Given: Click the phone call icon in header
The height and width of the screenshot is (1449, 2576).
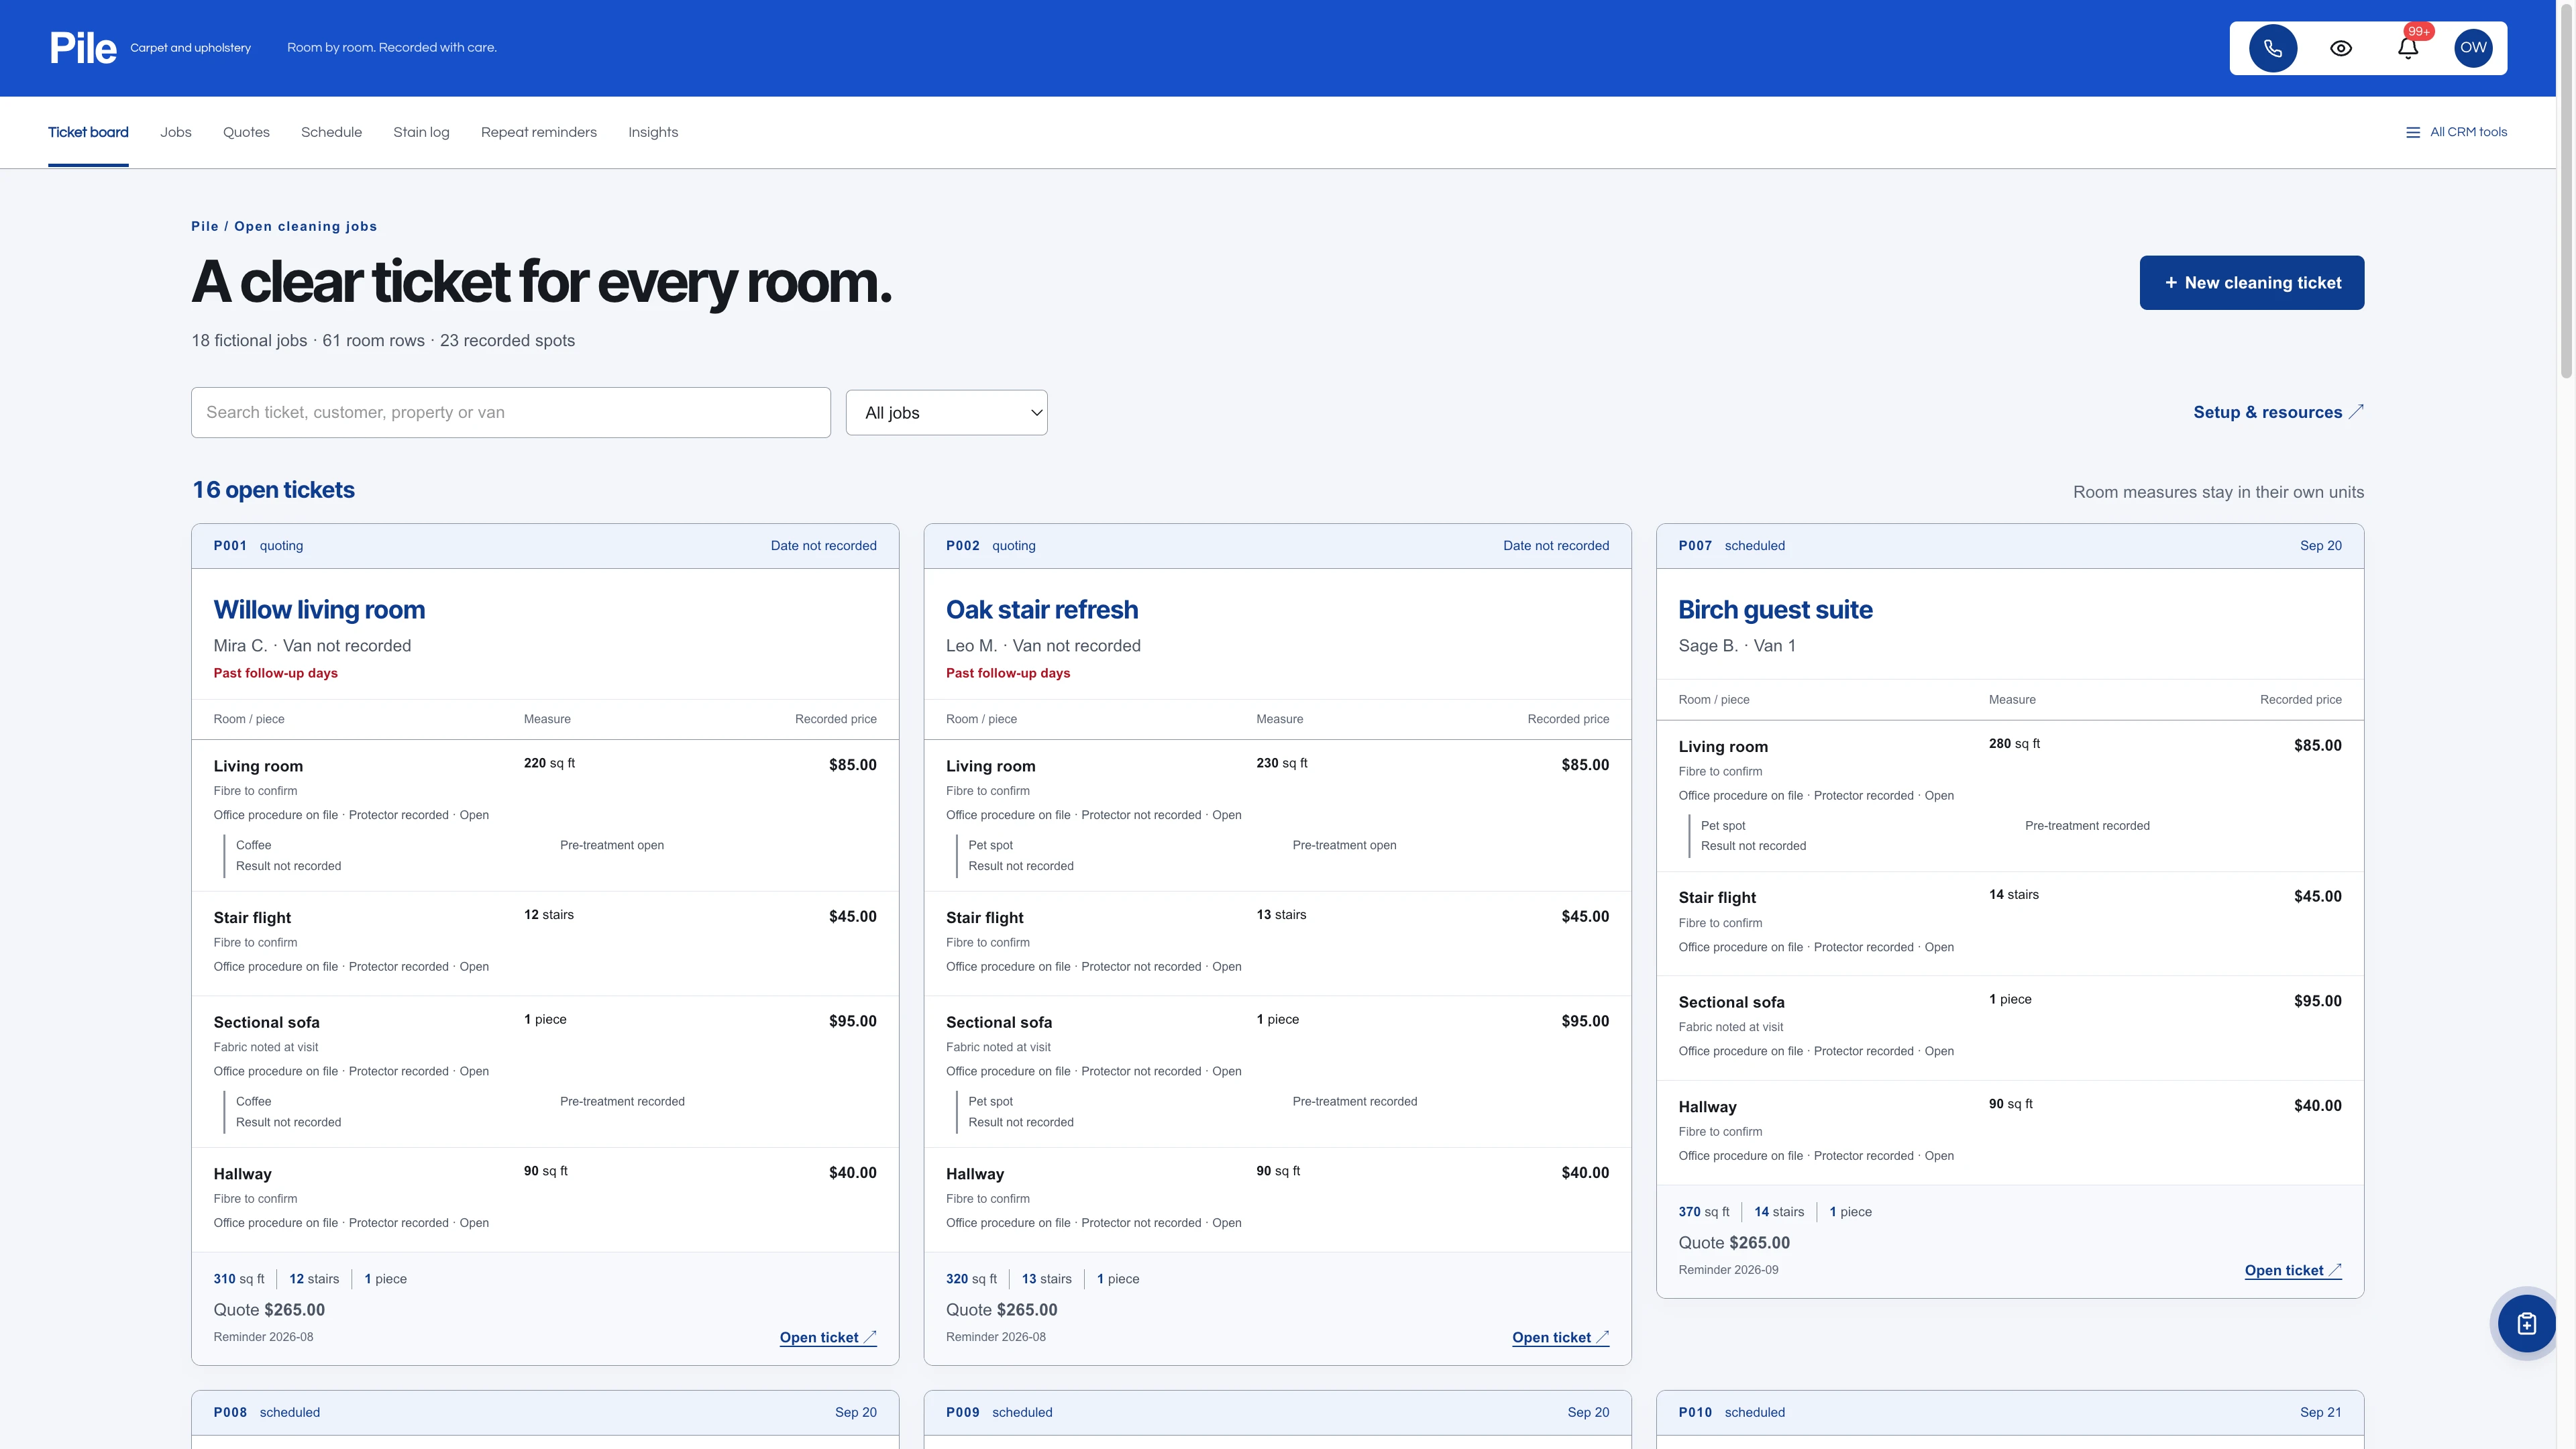Looking at the screenshot, I should [x=2273, y=48].
